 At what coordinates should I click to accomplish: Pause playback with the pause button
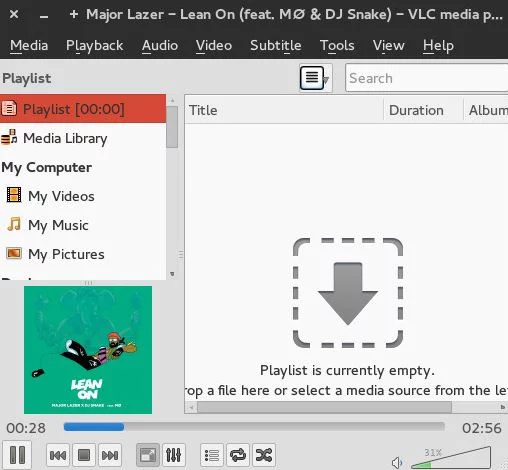pyautogui.click(x=17, y=455)
